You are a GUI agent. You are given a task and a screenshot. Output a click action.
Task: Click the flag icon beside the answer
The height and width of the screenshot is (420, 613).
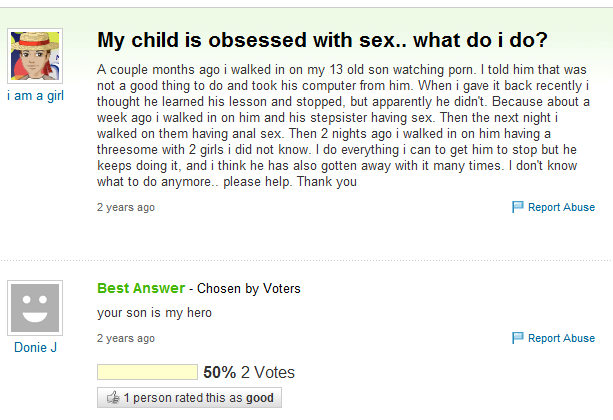(517, 338)
